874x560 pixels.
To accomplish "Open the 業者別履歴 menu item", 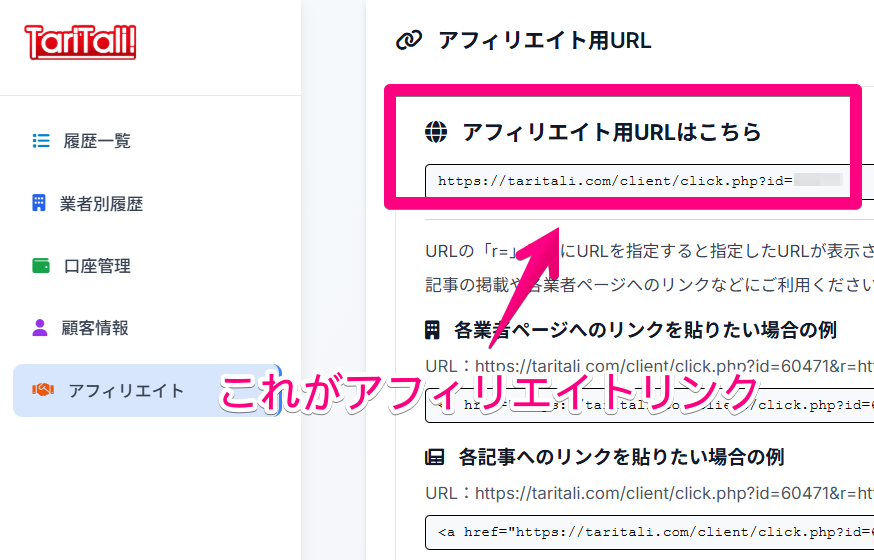I will pos(101,204).
